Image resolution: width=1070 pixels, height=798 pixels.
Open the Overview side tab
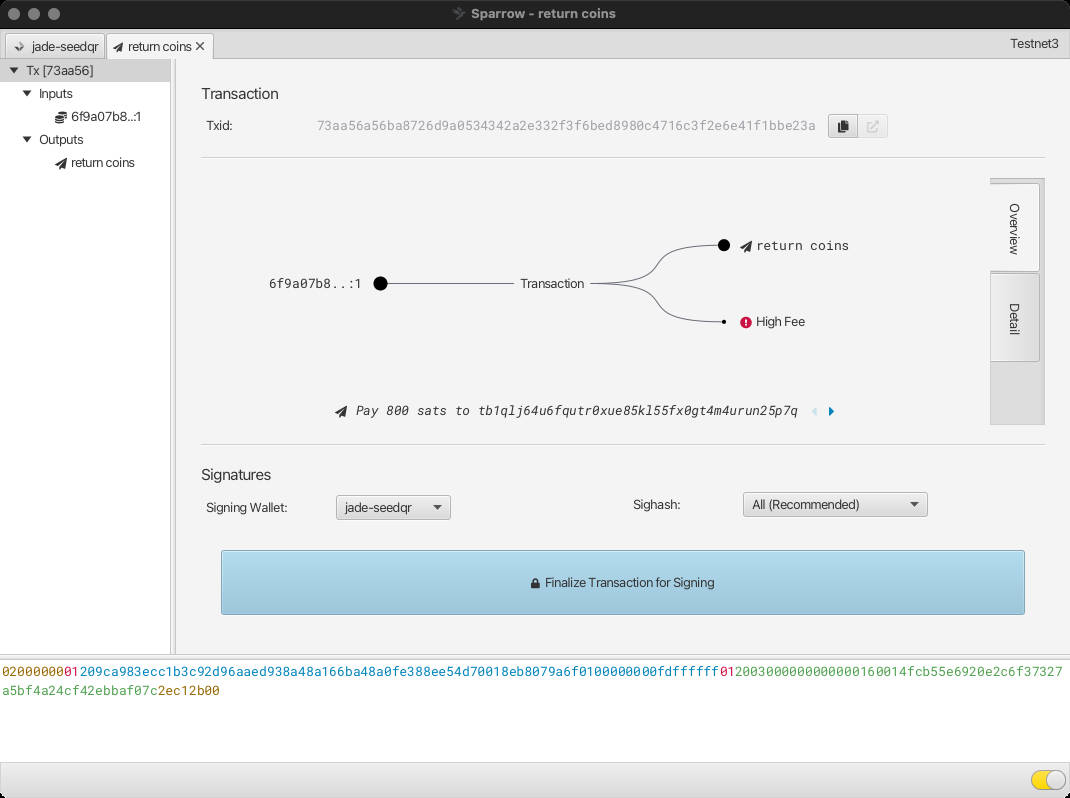pyautogui.click(x=1015, y=228)
